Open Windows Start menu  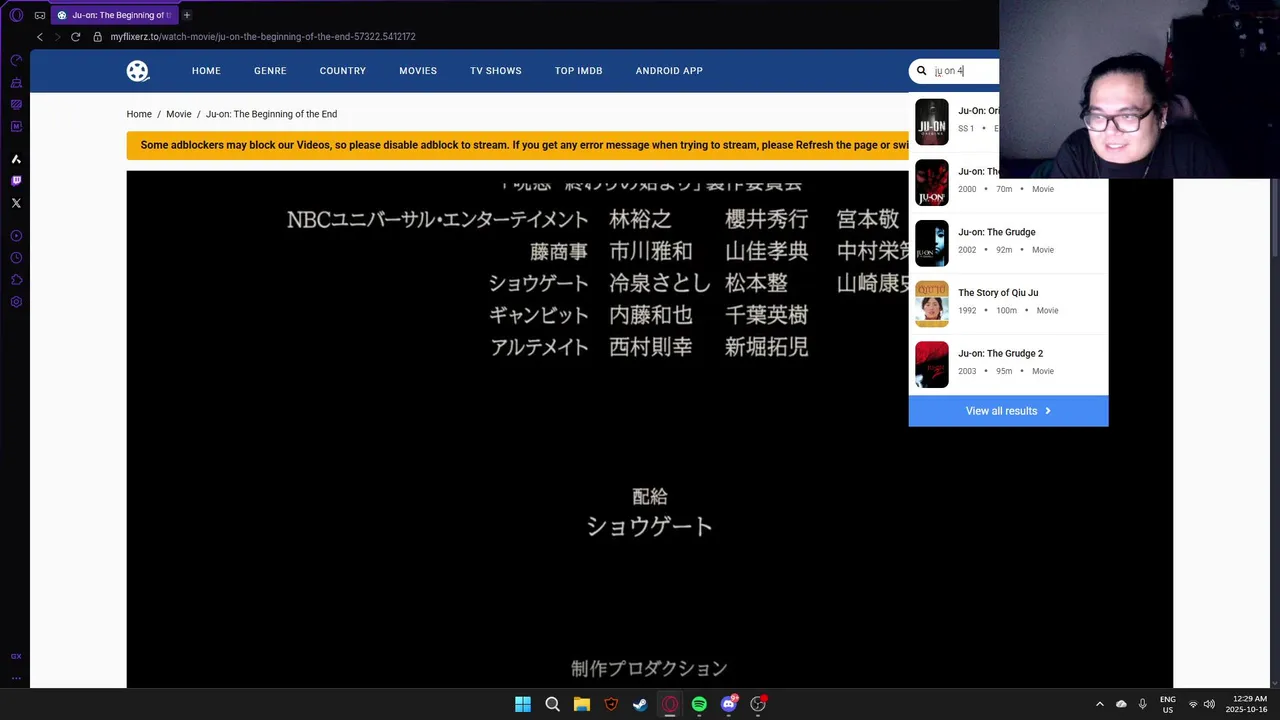click(523, 704)
